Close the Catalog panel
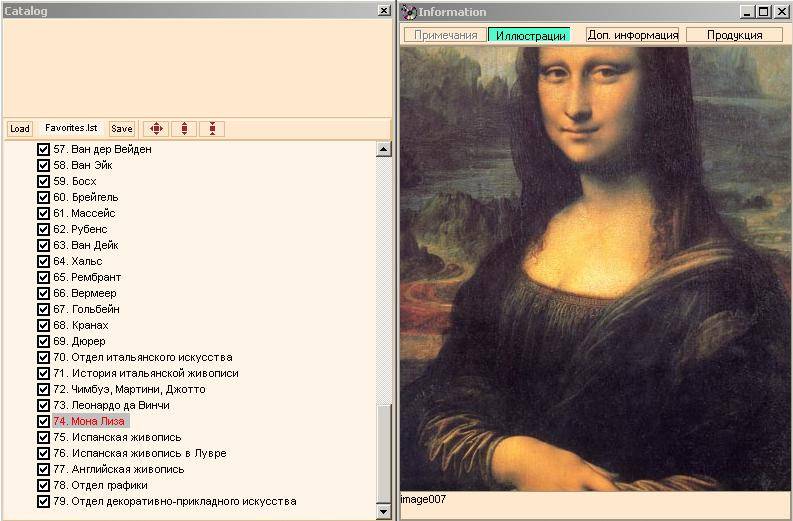Viewport: 793px width, 521px height. pyautogui.click(x=384, y=11)
